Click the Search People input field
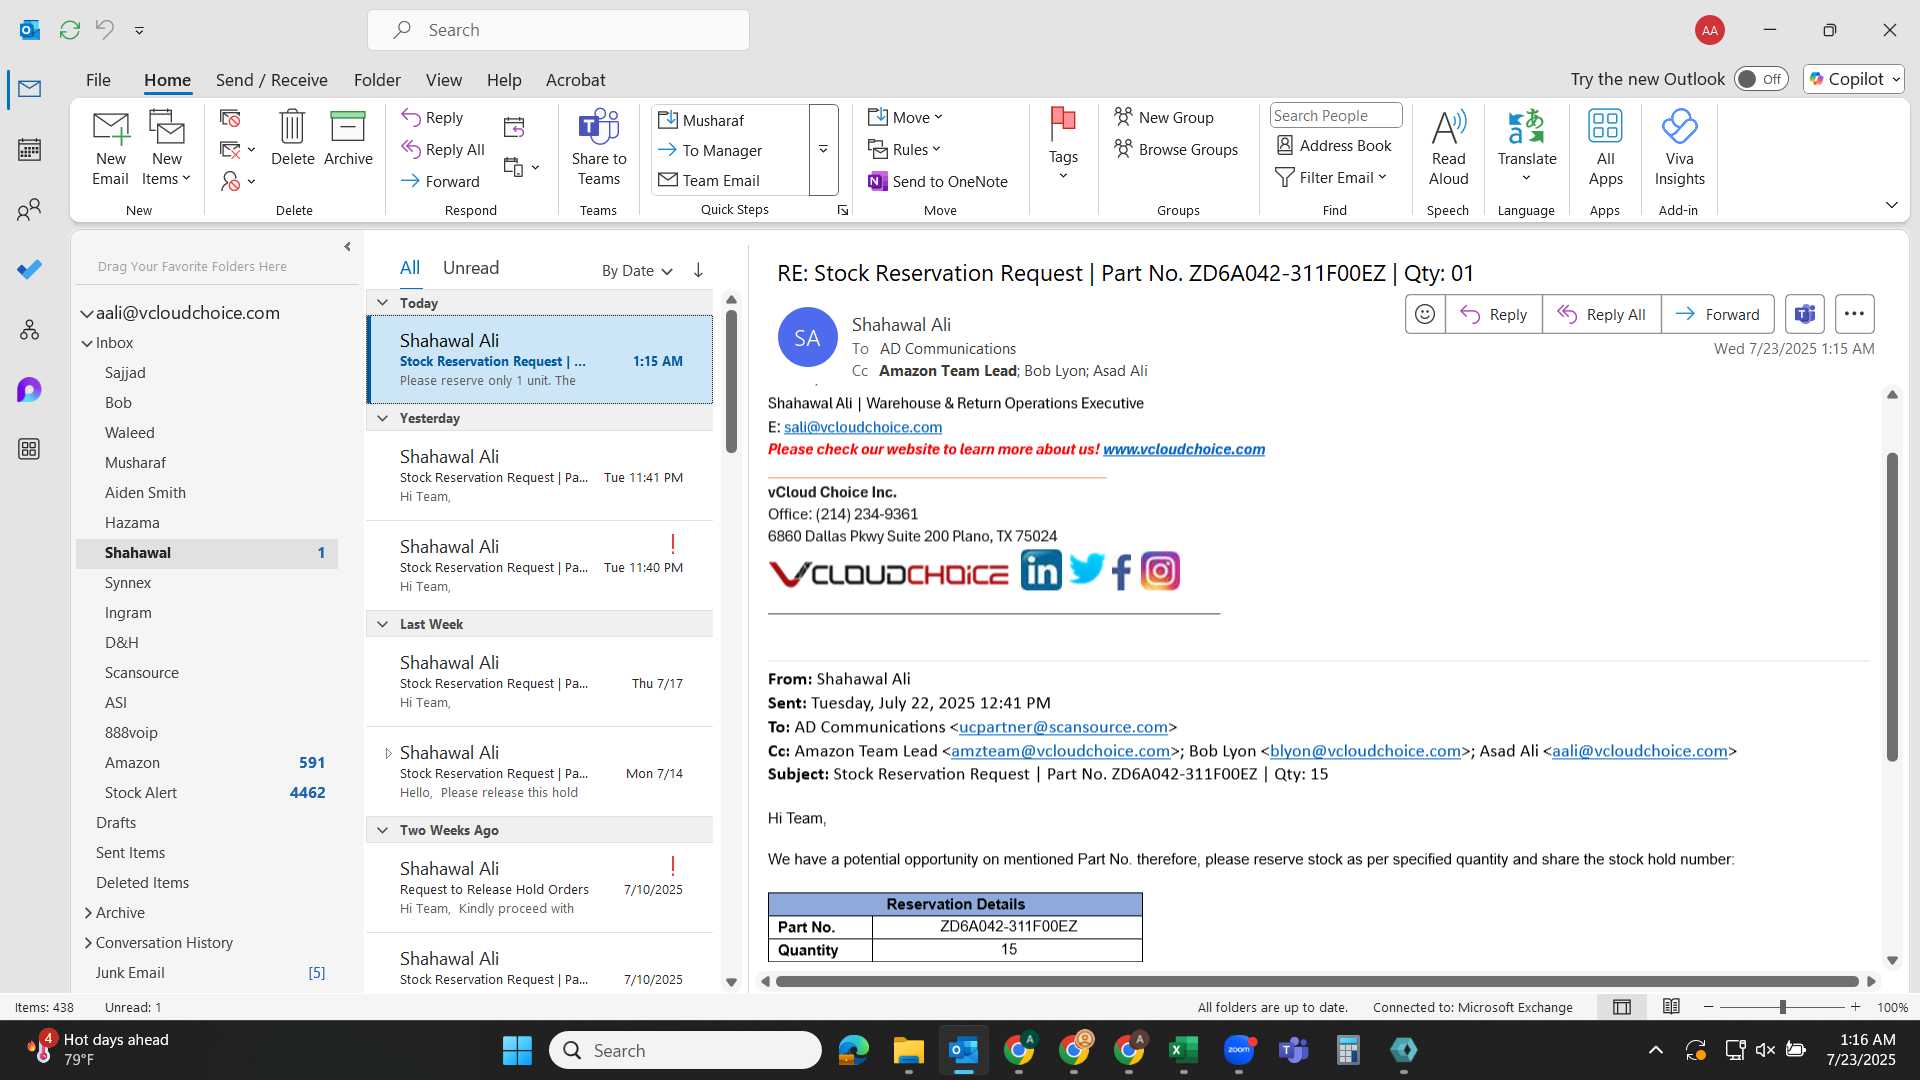Screen dimensions: 1920x1080 [1335, 116]
